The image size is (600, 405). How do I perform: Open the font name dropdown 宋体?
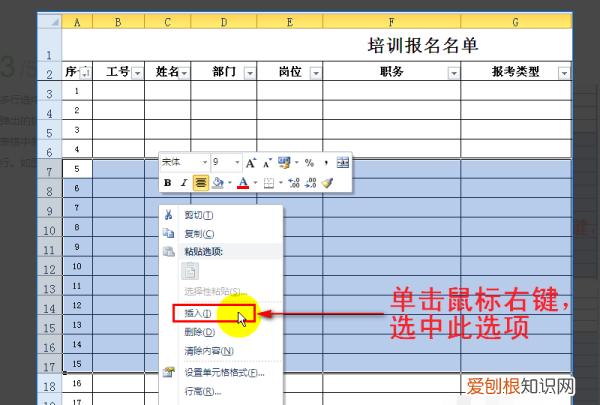(x=205, y=163)
